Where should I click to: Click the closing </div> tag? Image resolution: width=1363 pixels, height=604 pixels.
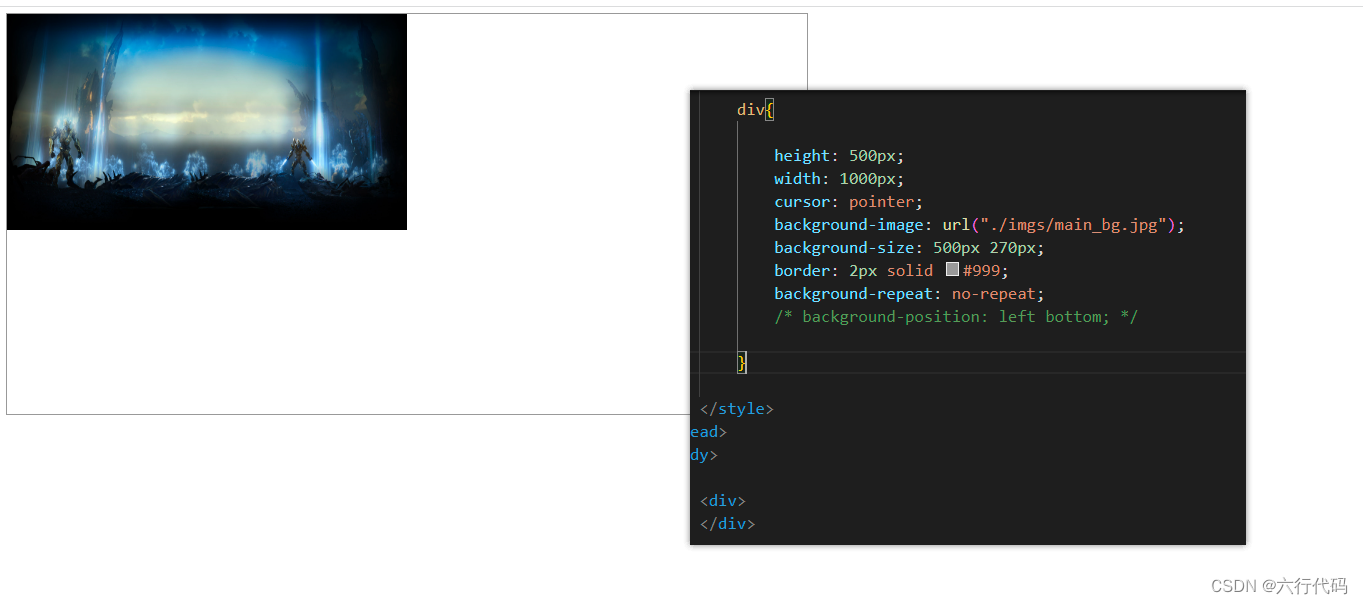pos(728,523)
